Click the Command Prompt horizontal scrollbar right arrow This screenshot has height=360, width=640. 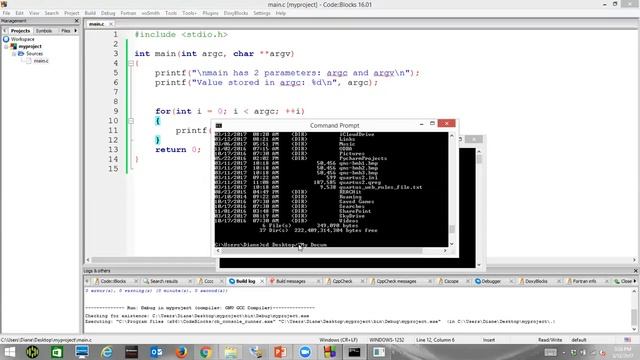(445, 251)
